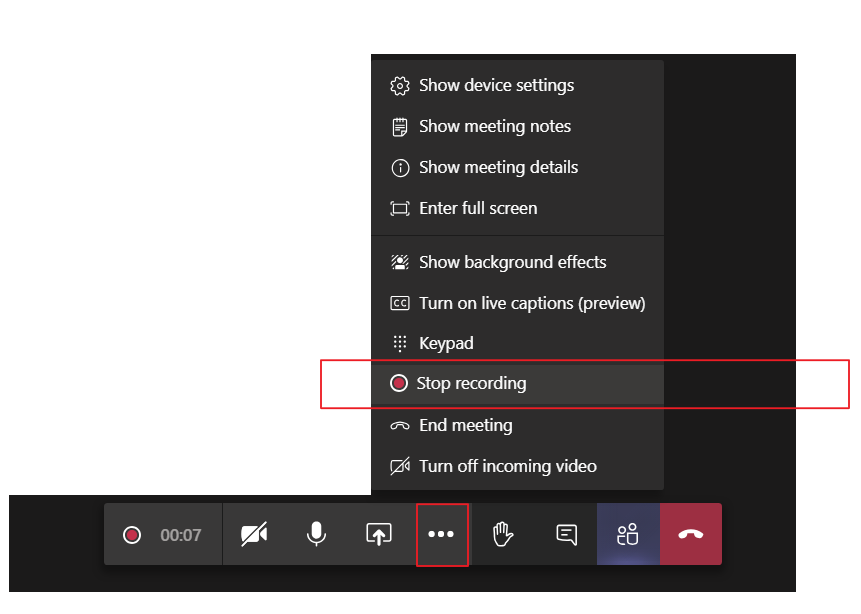
Task: Click the background effects person icon
Action: (x=400, y=263)
